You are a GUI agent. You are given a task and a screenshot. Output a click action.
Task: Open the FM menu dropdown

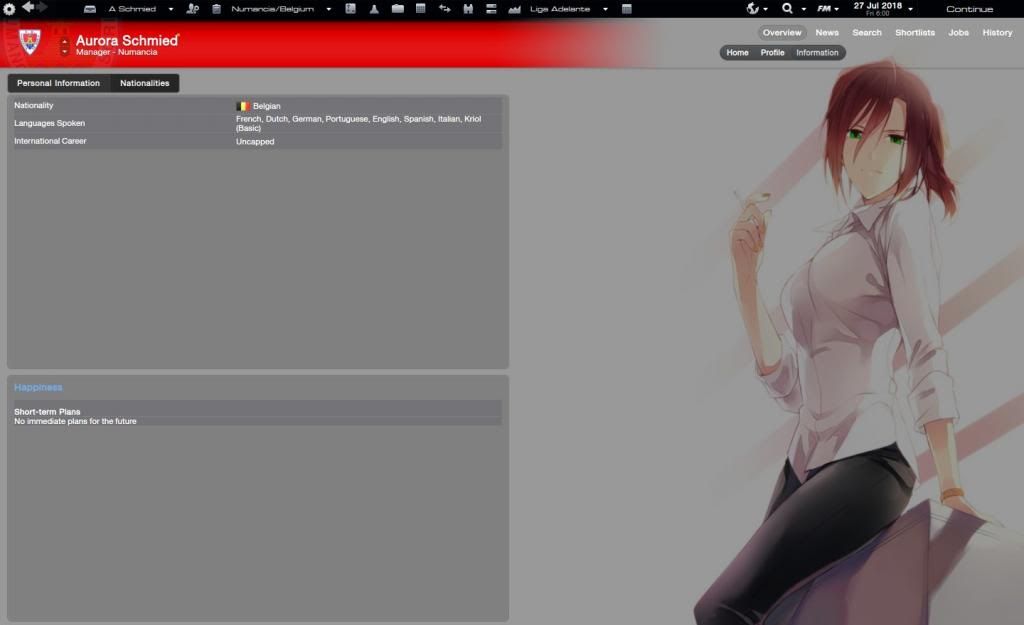click(828, 8)
